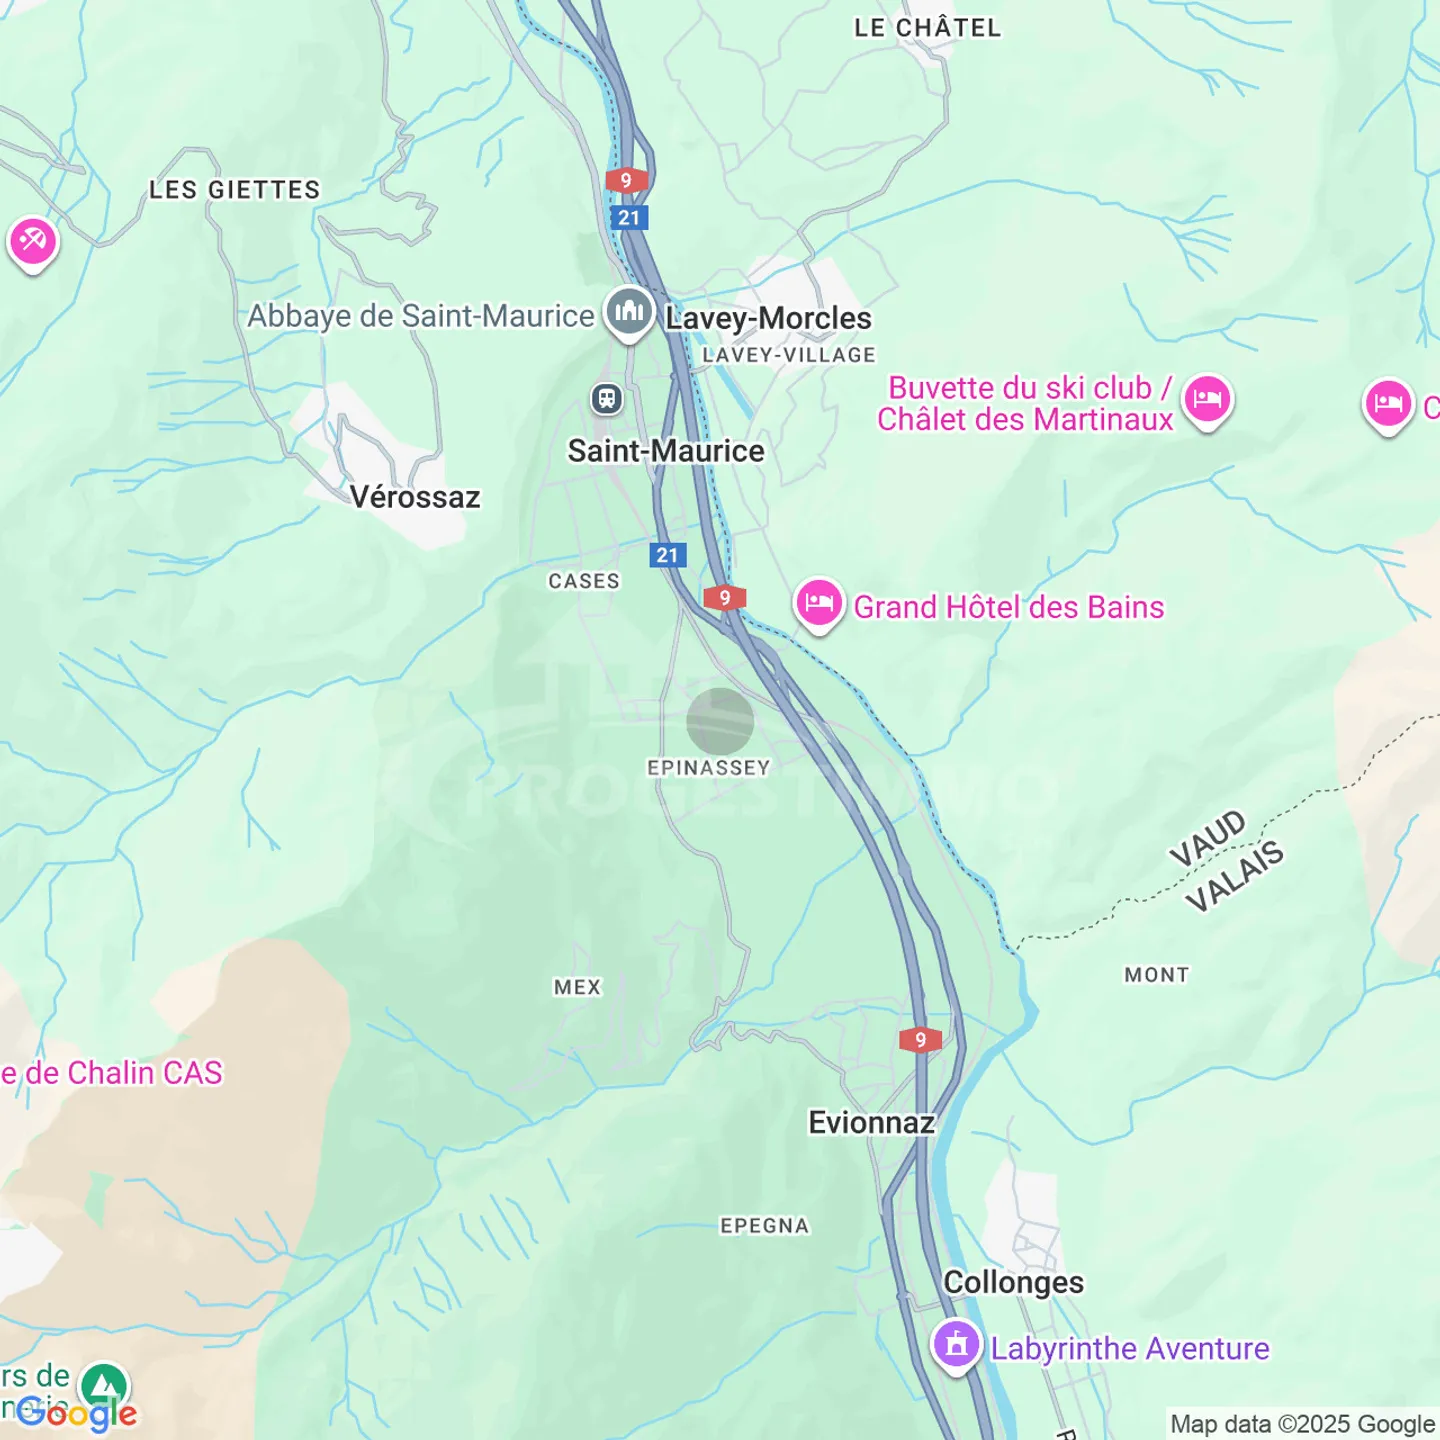Click the pink climbing marker near Les Giettes

(x=33, y=243)
